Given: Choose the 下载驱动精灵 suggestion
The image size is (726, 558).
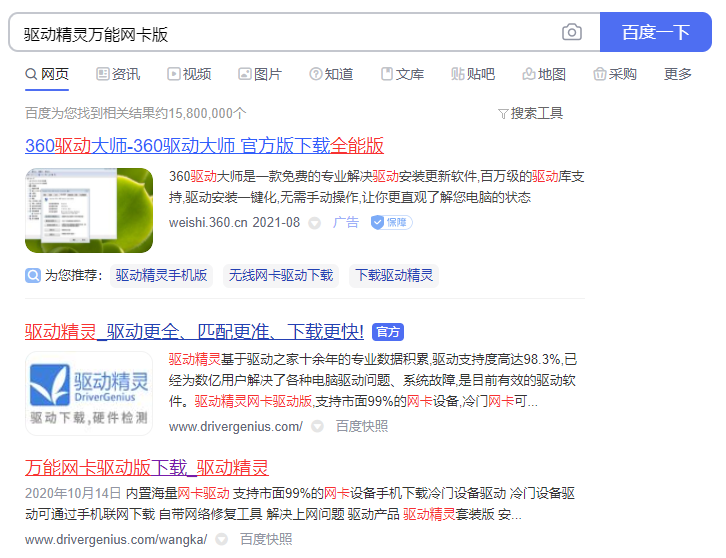Looking at the screenshot, I should (x=394, y=276).
